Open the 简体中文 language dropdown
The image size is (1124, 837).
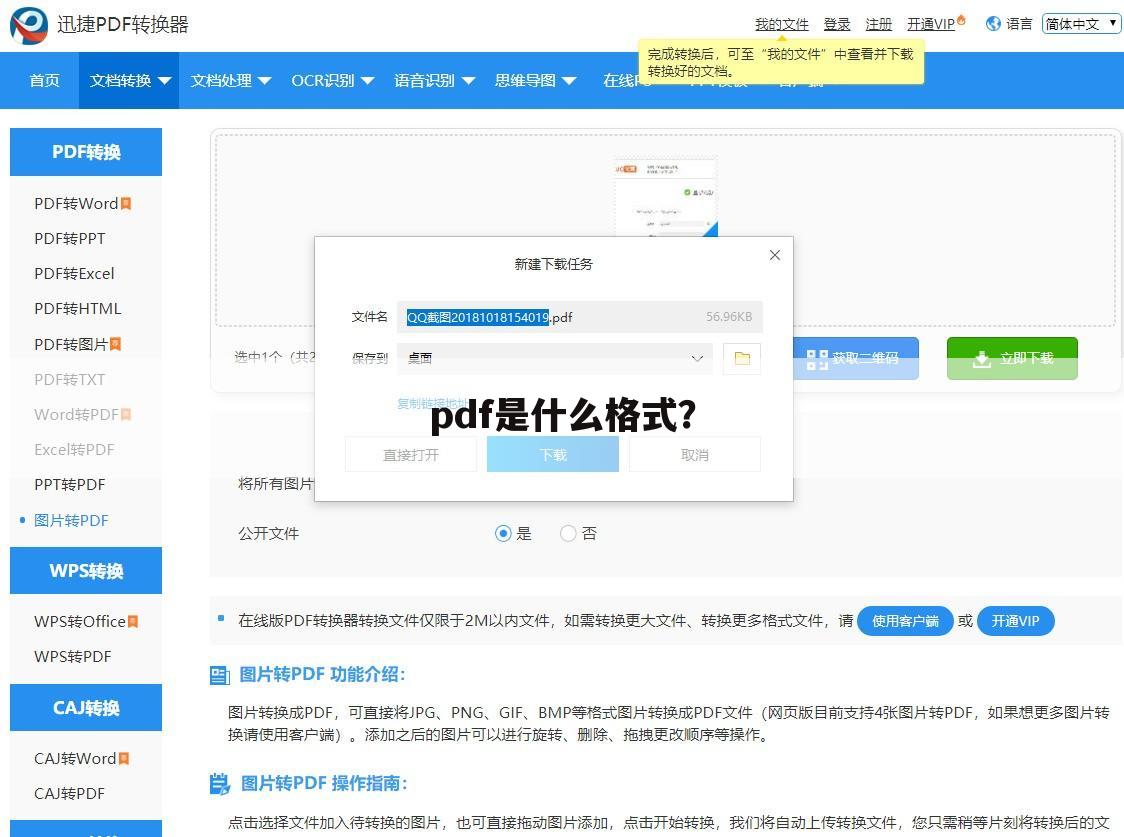1081,24
